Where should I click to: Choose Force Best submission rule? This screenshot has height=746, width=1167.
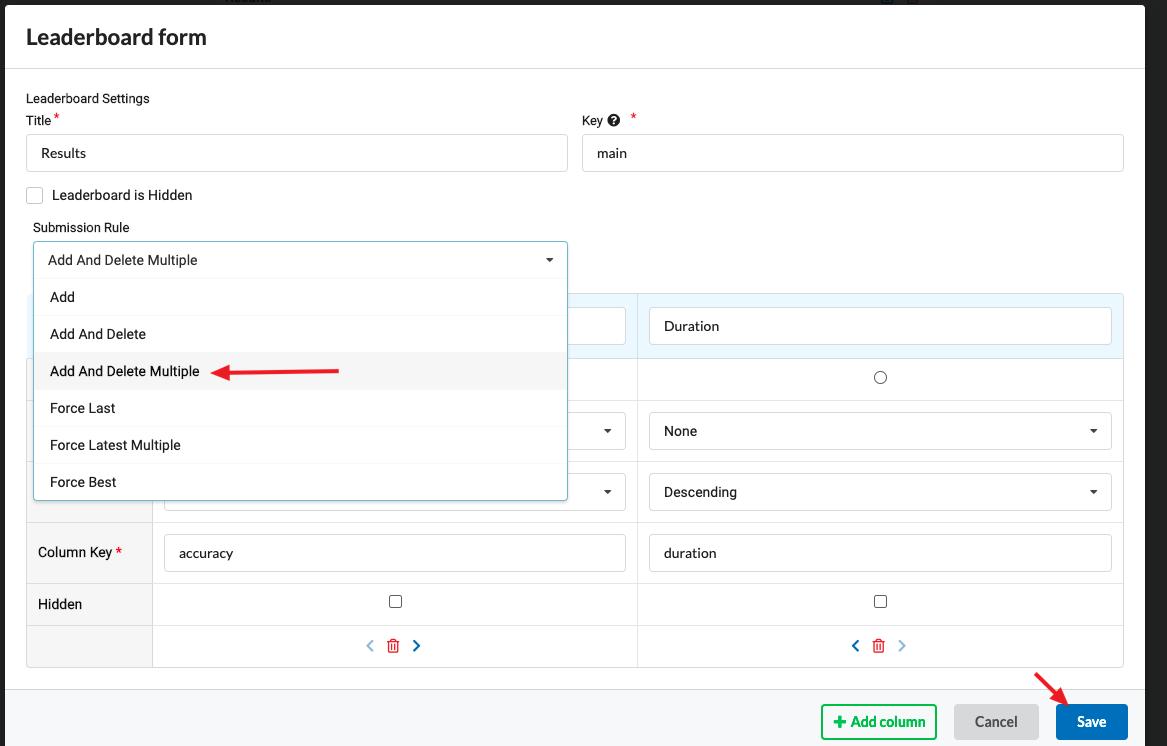tap(83, 482)
